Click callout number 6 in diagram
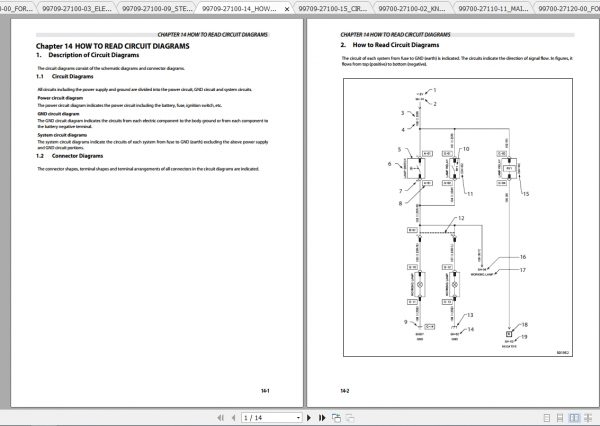 tap(390, 164)
